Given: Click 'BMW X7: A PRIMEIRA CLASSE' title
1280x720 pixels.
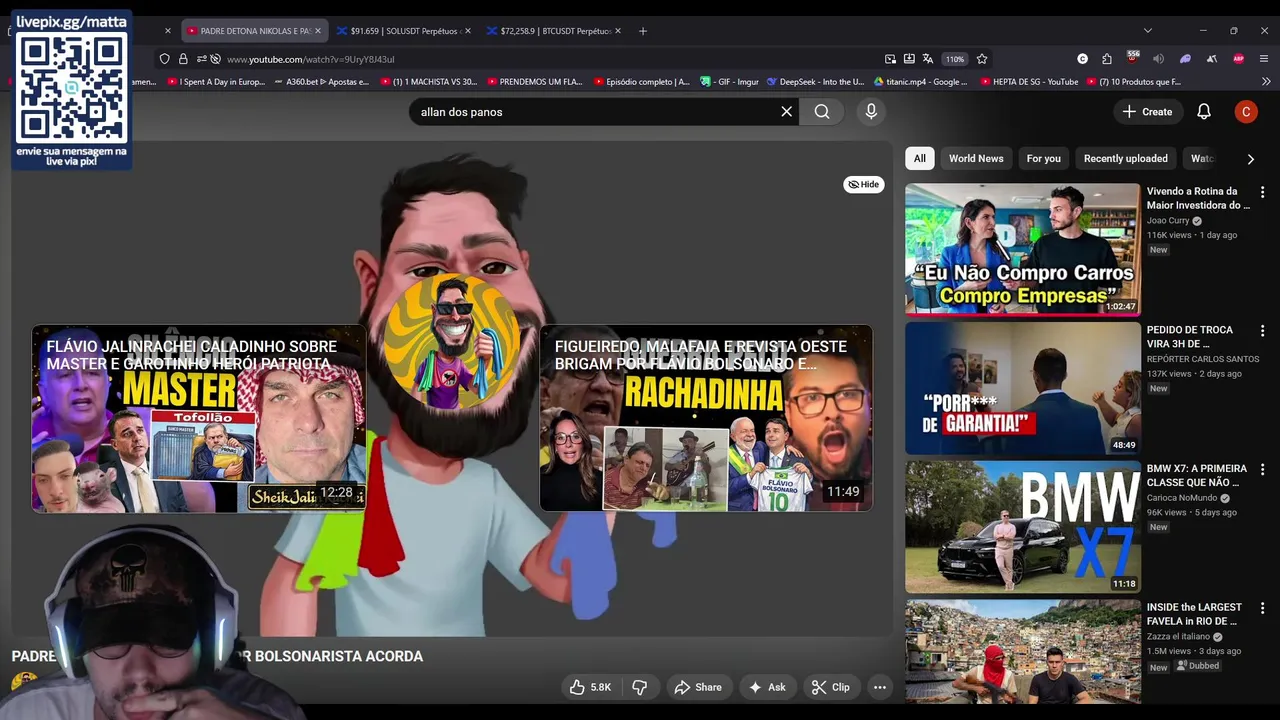Looking at the screenshot, I should point(1196,475).
